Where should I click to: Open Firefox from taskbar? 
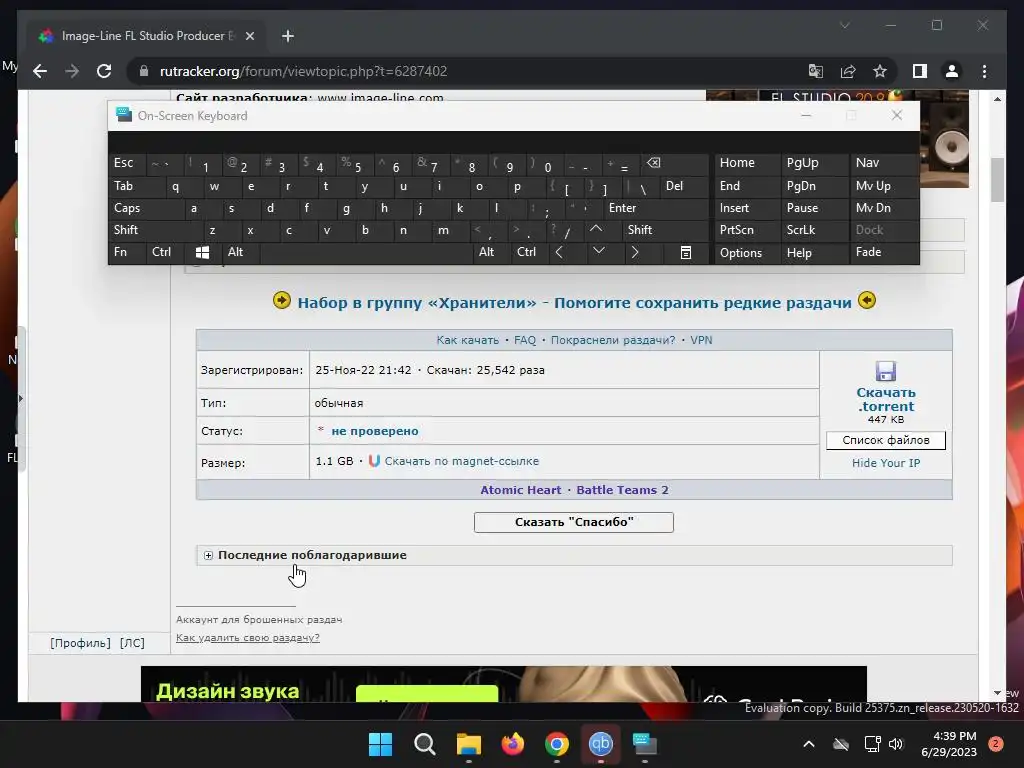513,744
